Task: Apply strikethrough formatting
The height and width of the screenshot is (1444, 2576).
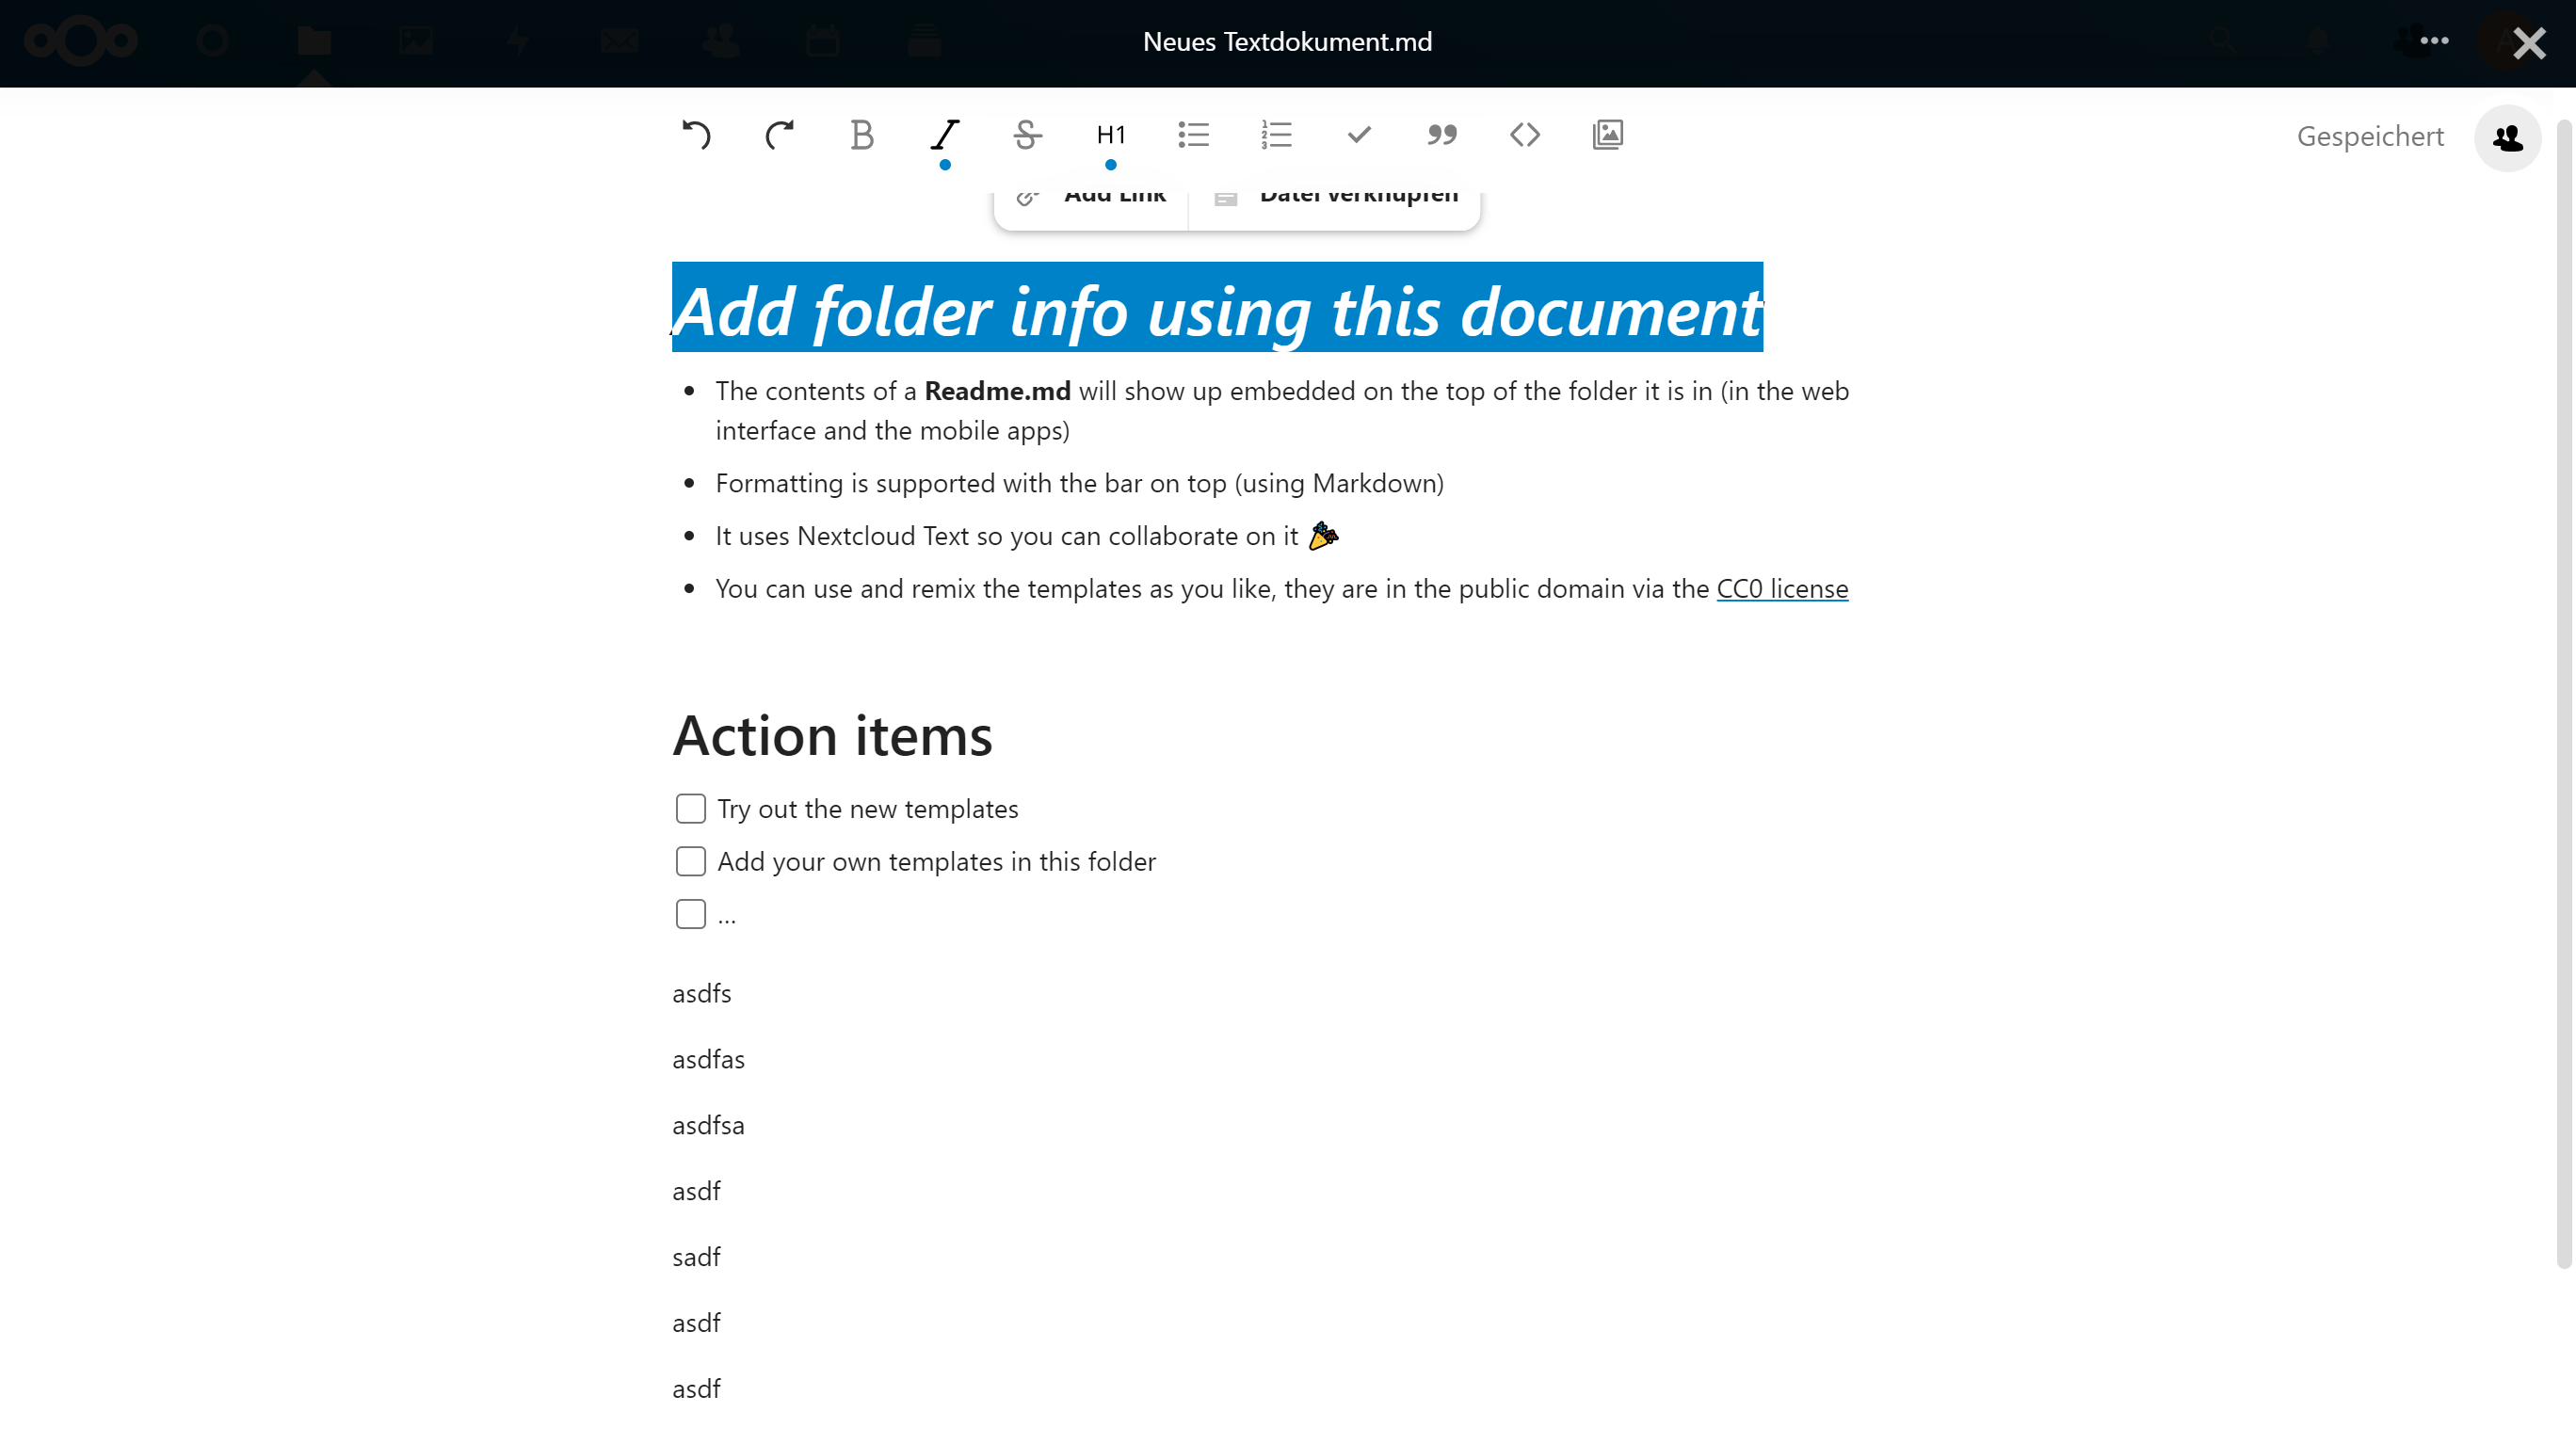Action: pyautogui.click(x=1027, y=135)
